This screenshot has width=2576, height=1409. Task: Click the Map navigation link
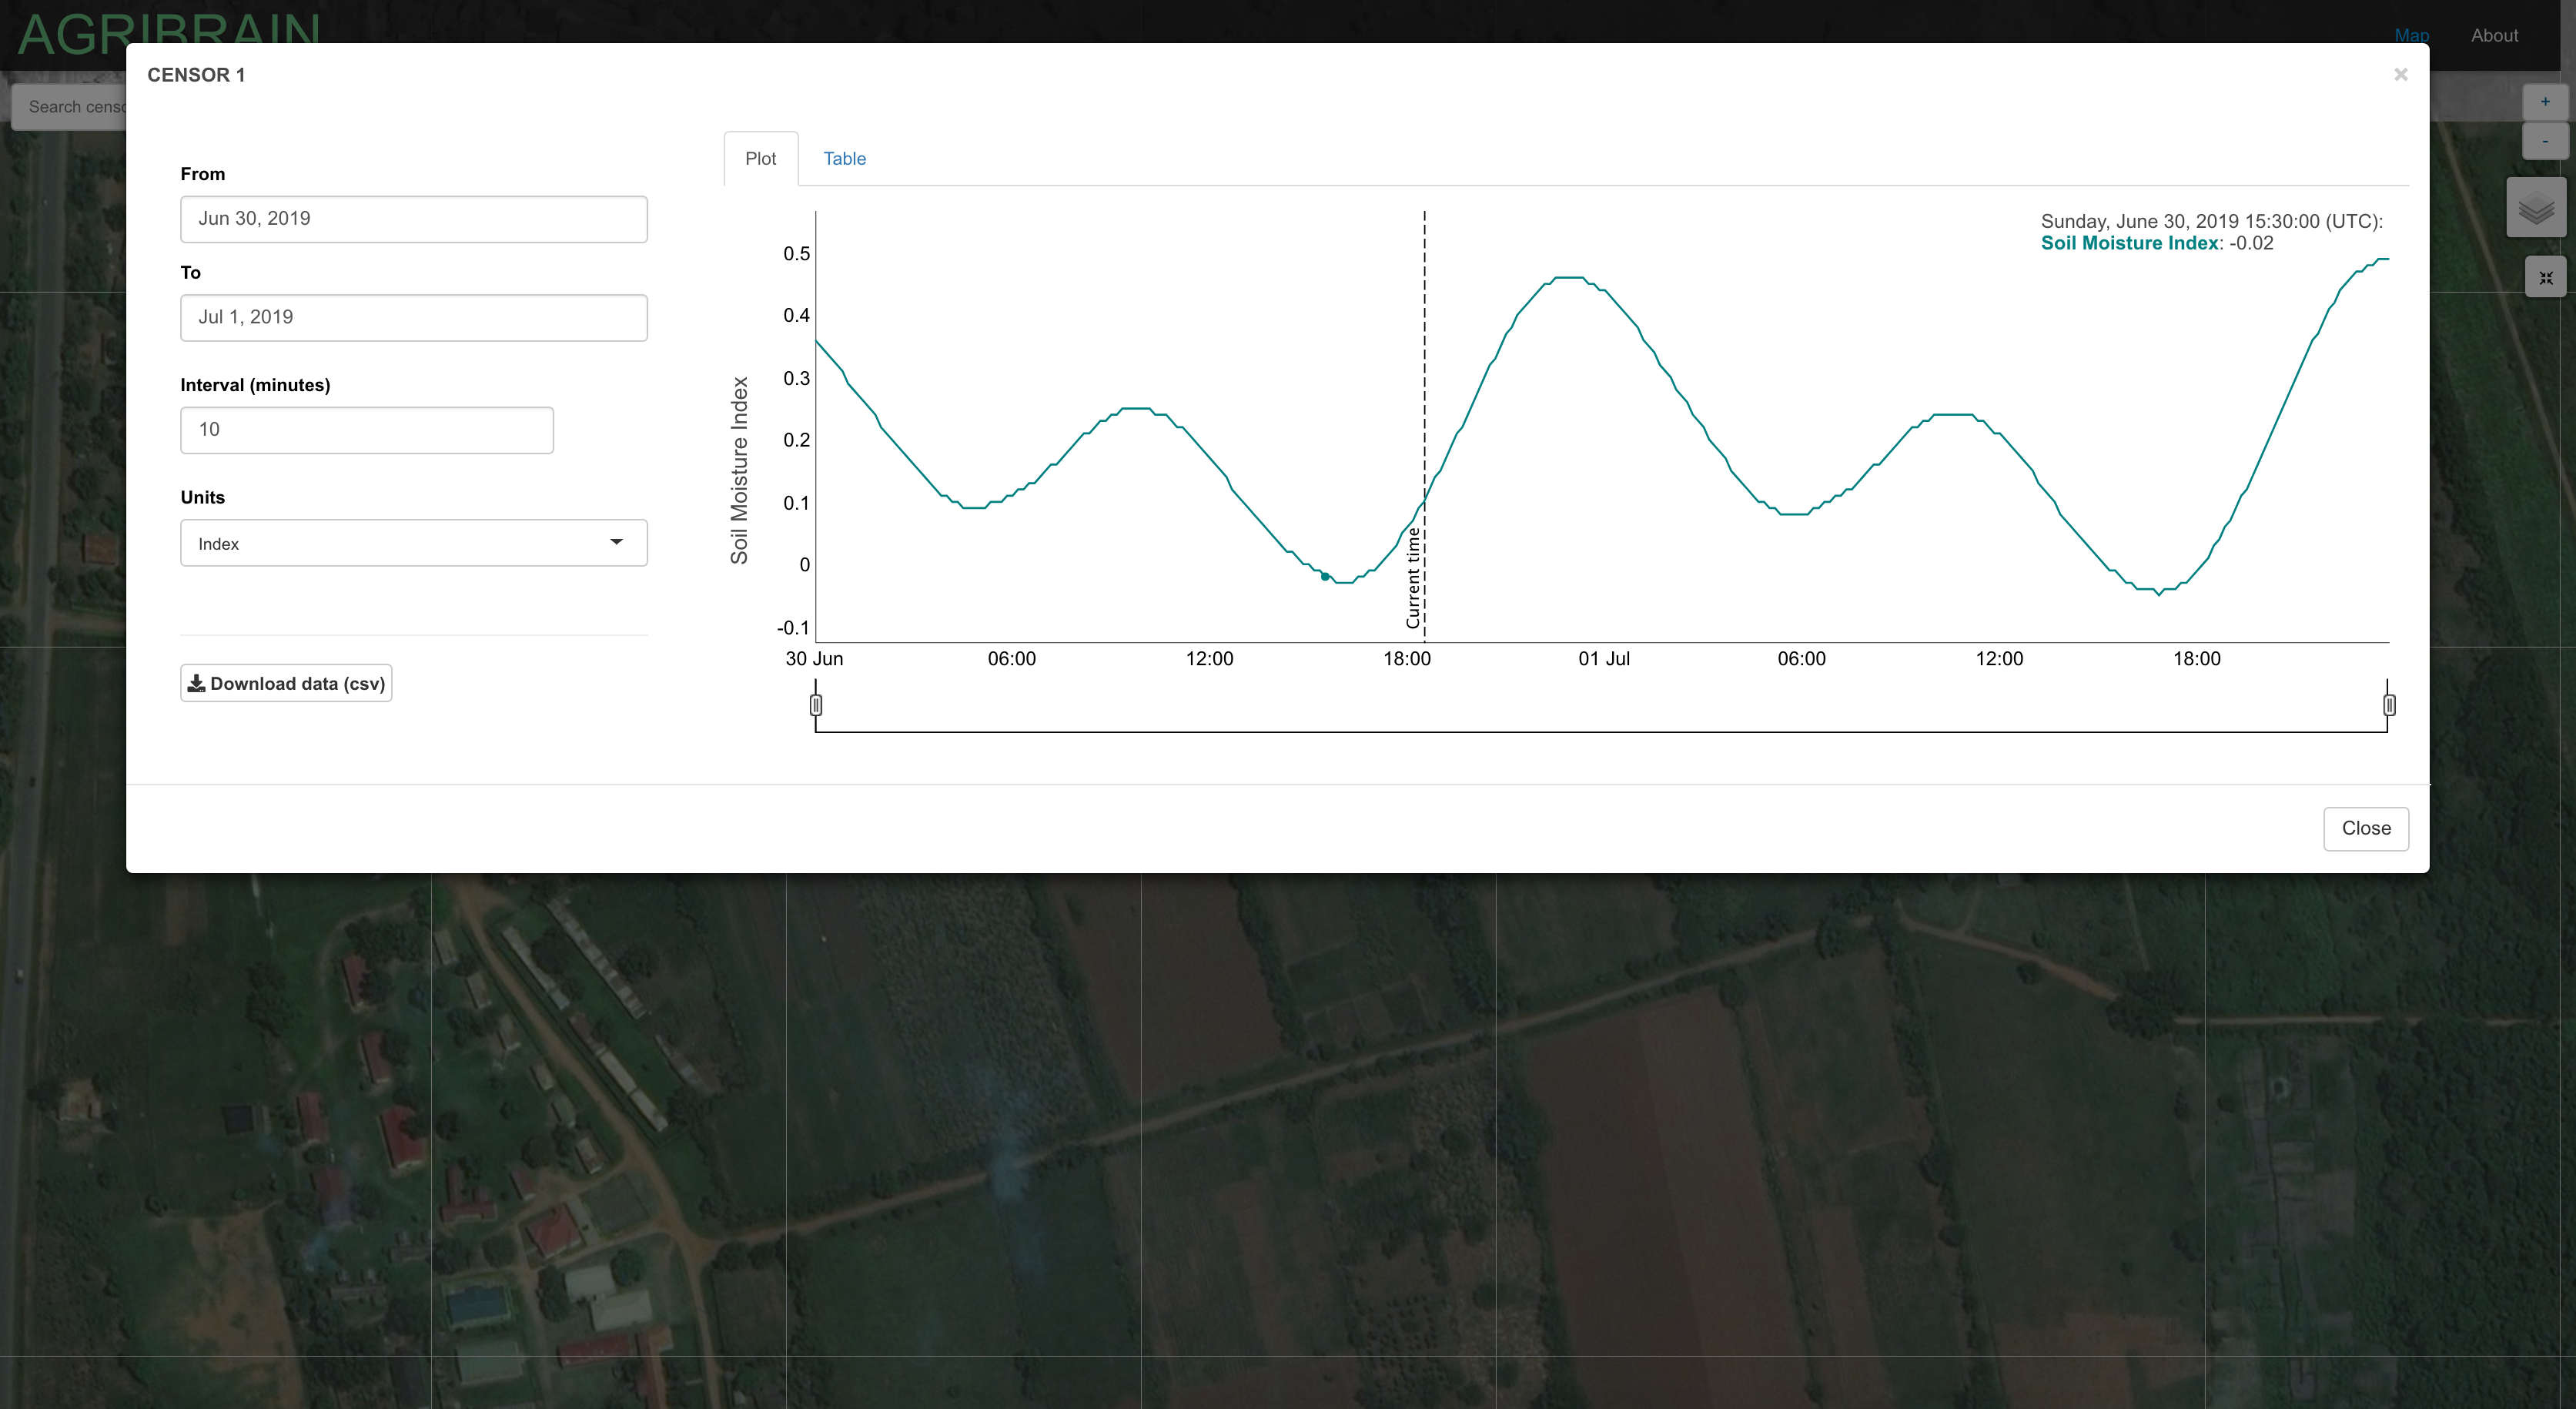pos(2411,35)
